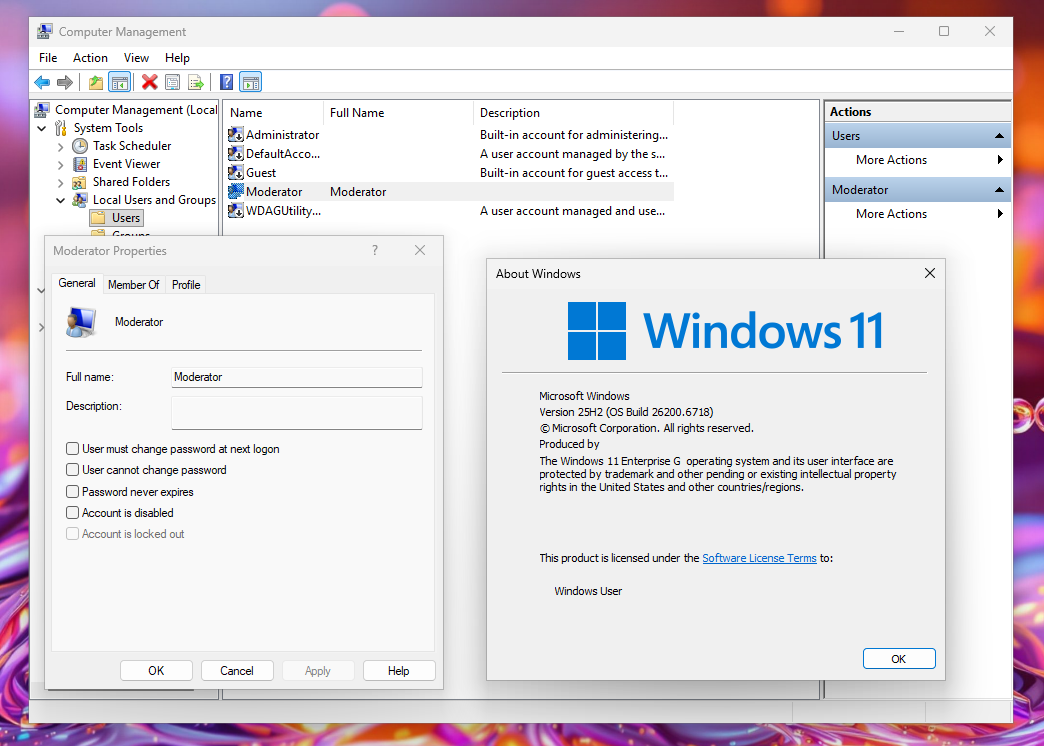This screenshot has height=746, width=1044.
Task: Expand the Task Scheduler node
Action: (61, 147)
